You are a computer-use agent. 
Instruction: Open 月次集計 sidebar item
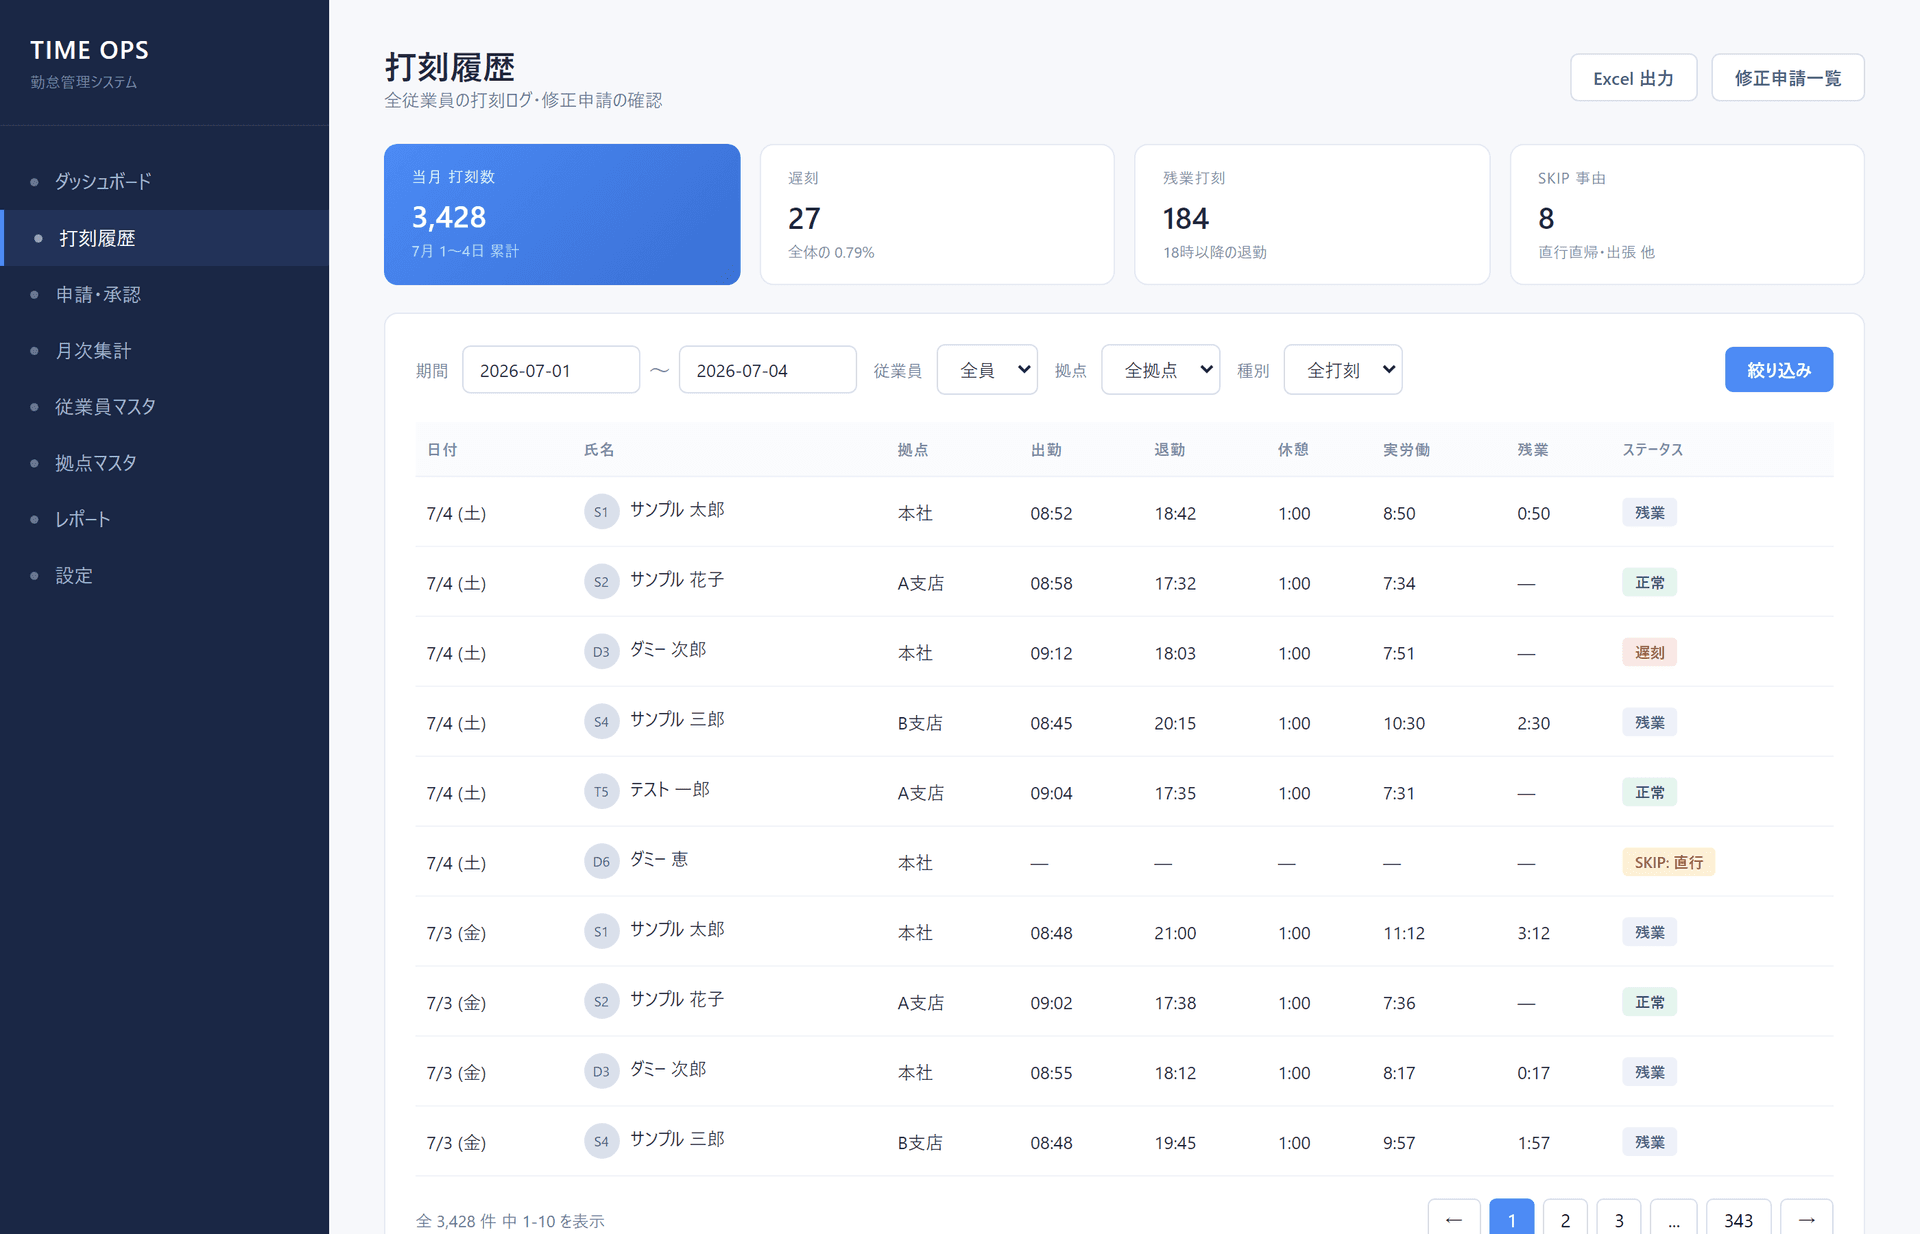[164, 350]
